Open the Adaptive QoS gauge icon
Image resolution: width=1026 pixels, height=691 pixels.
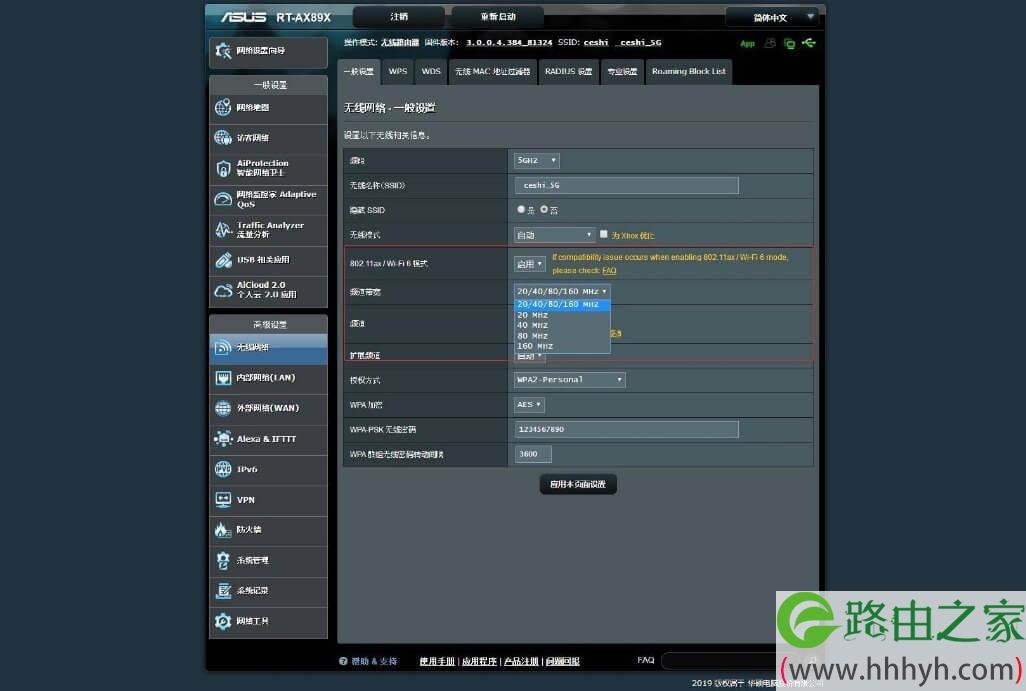pos(223,199)
